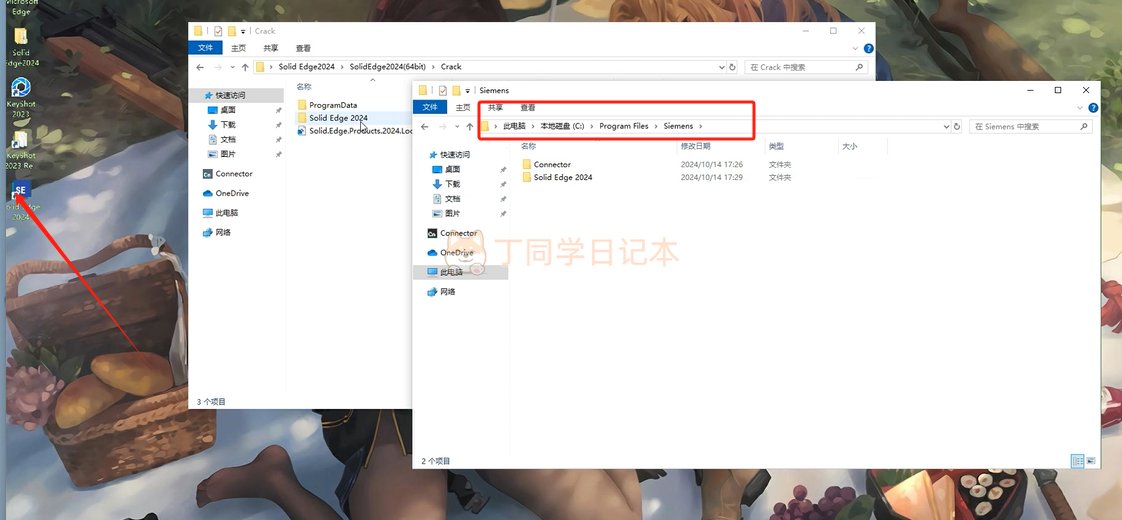Viewport: 1122px width, 520px height.
Task: Open recent locations dropdown in Siemens window
Action: click(457, 126)
